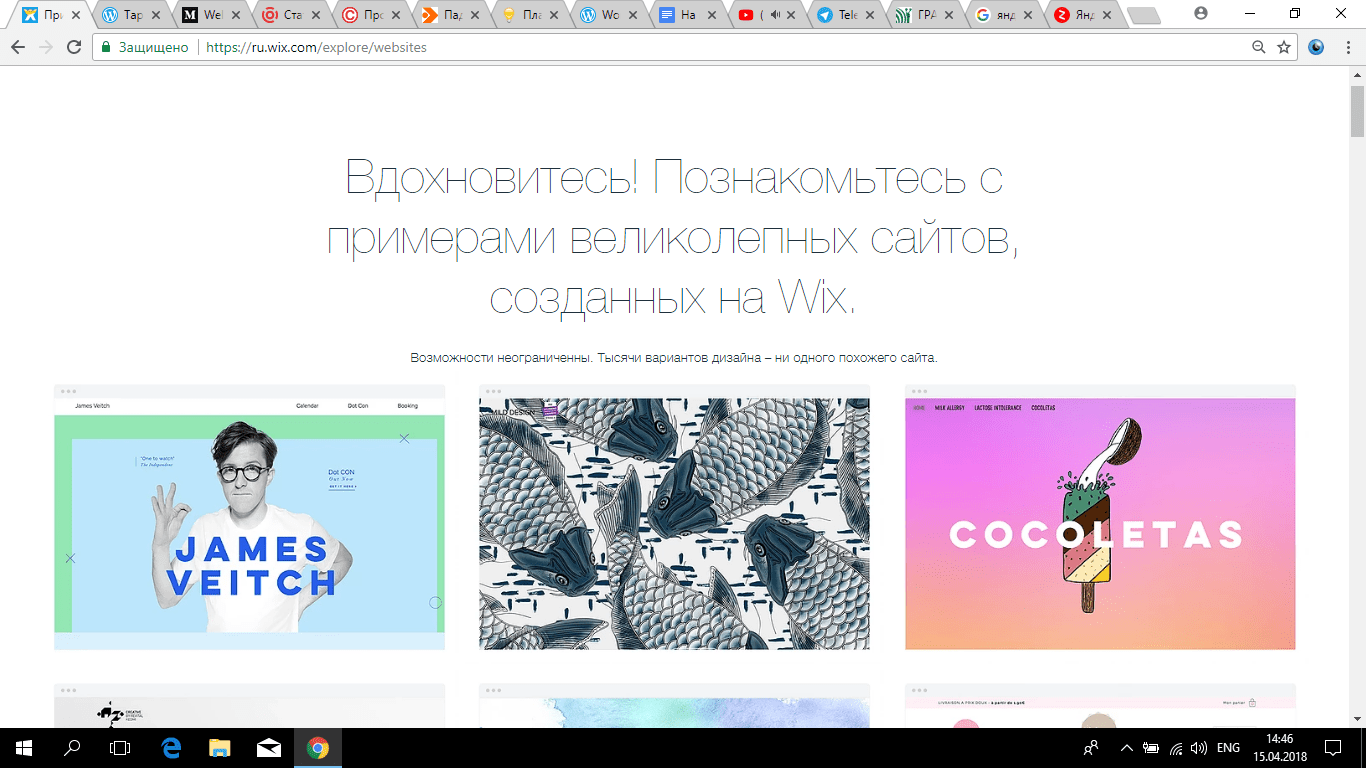Launch Microsoft Edge from the taskbar
Screen dimensions: 1366x768
point(169,747)
